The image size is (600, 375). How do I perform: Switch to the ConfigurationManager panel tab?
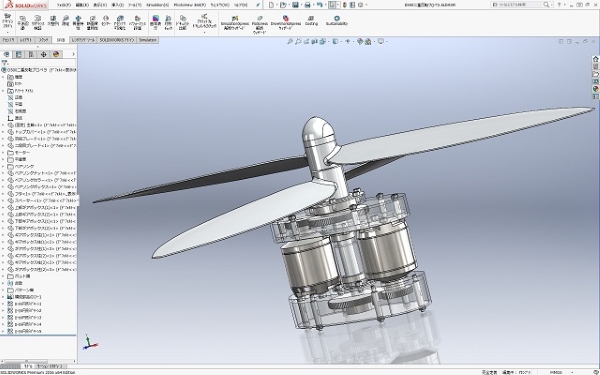point(31,54)
